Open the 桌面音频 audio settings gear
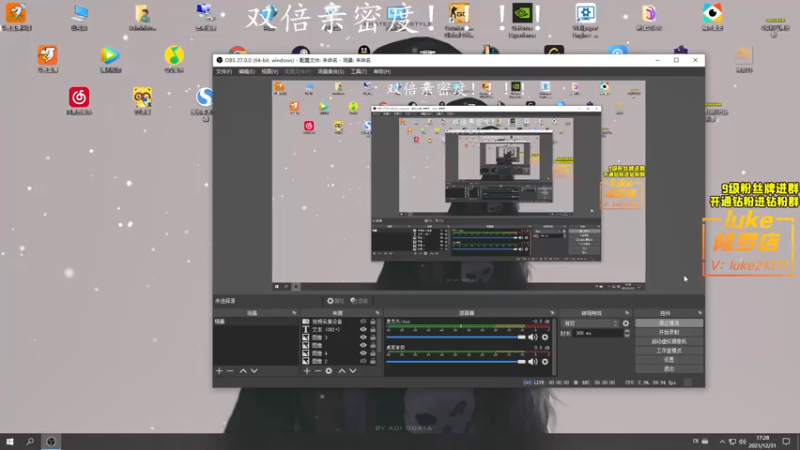Viewport: 800px width, 450px height. [x=545, y=362]
